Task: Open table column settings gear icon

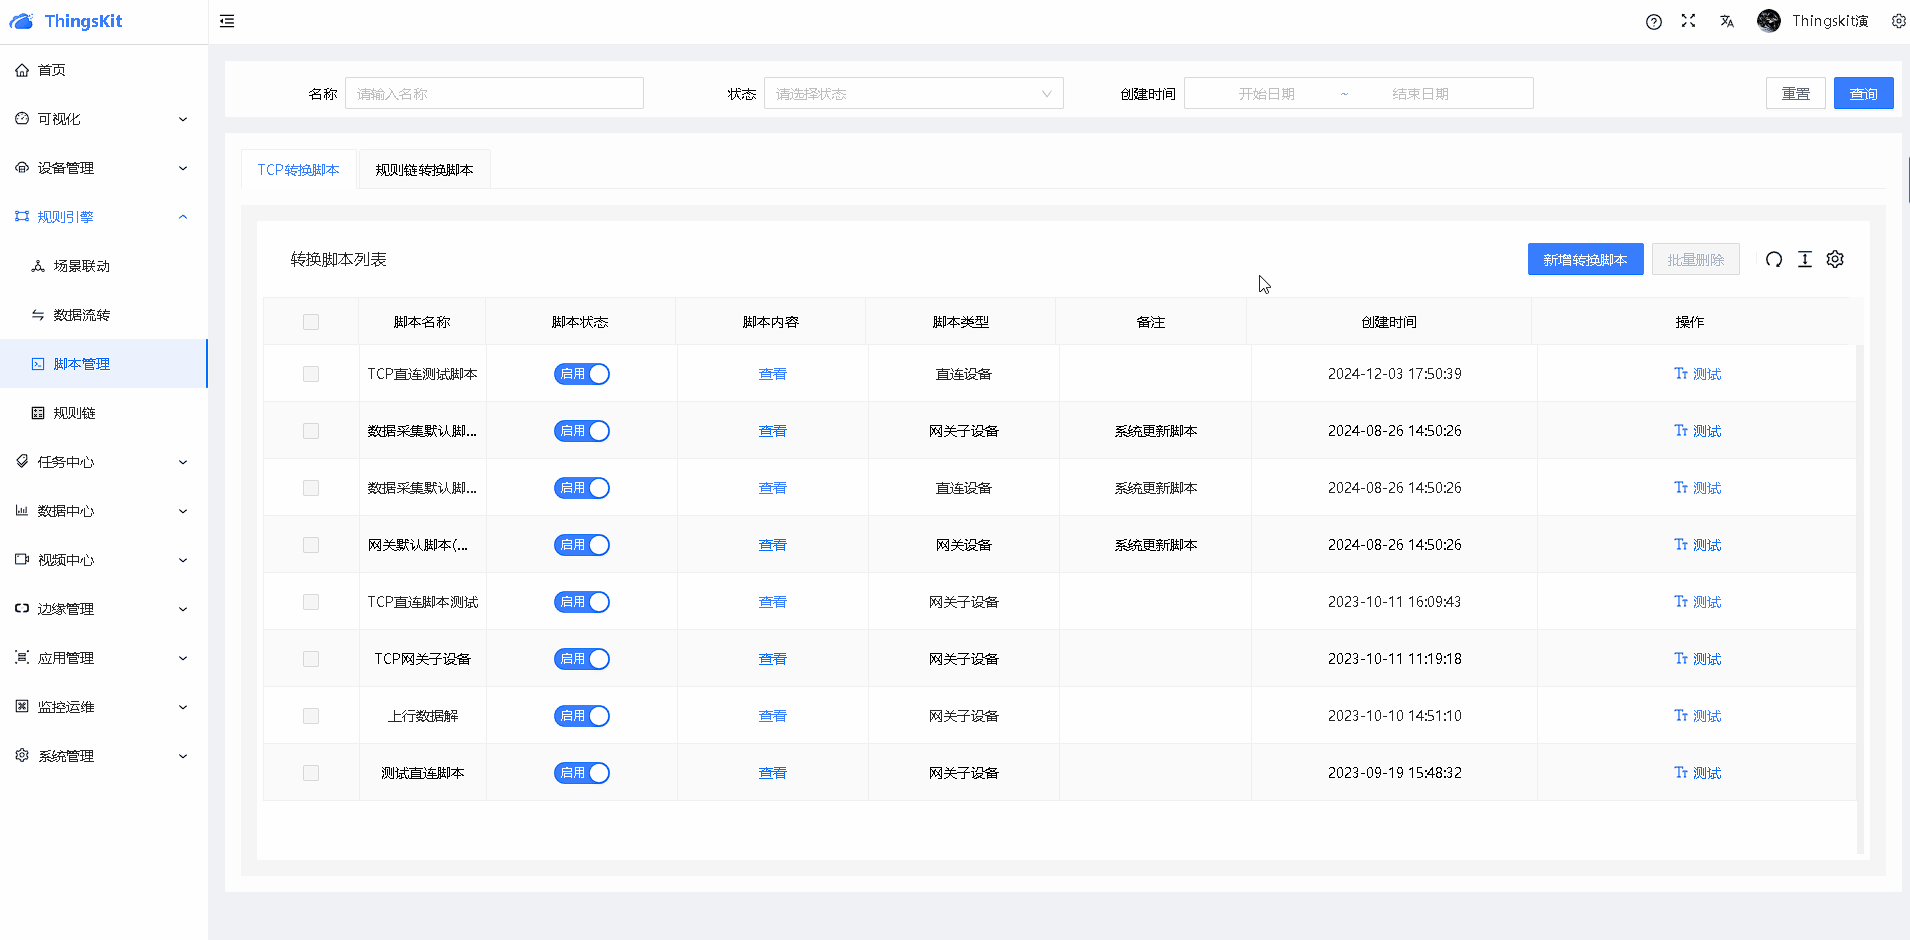Action: pos(1835,260)
